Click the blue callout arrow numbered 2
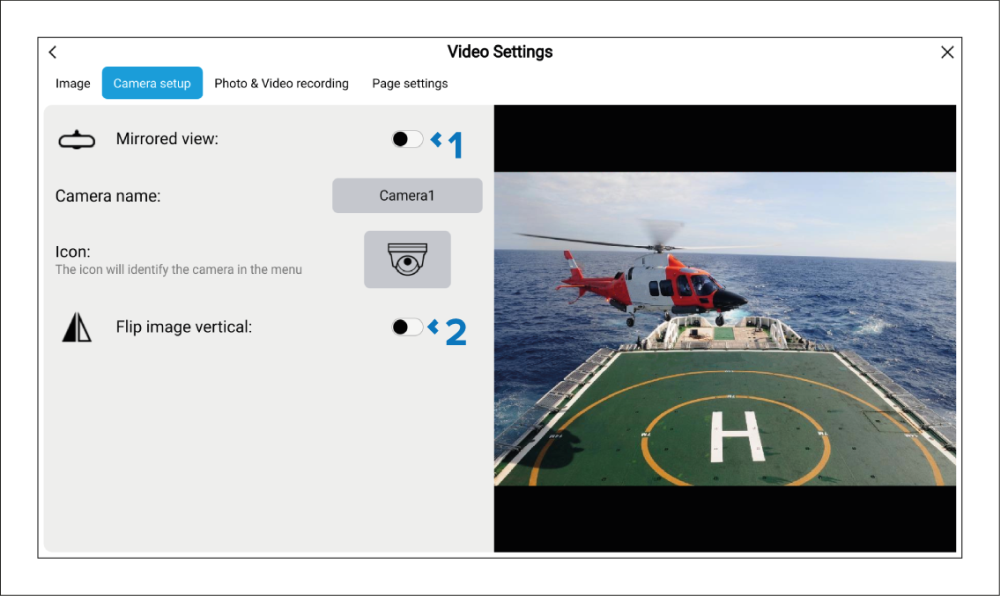Viewport: 1000px width, 596px height. [x=448, y=330]
